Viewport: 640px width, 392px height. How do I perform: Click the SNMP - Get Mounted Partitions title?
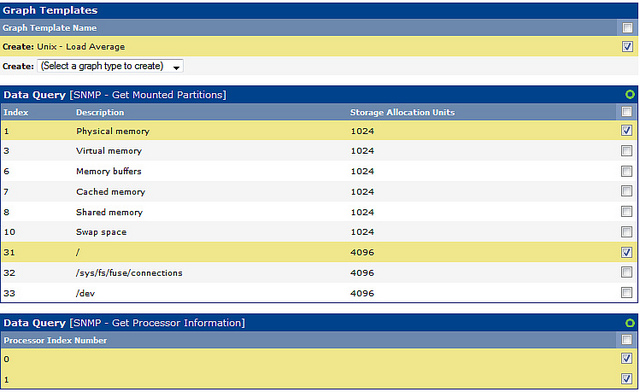(148, 95)
